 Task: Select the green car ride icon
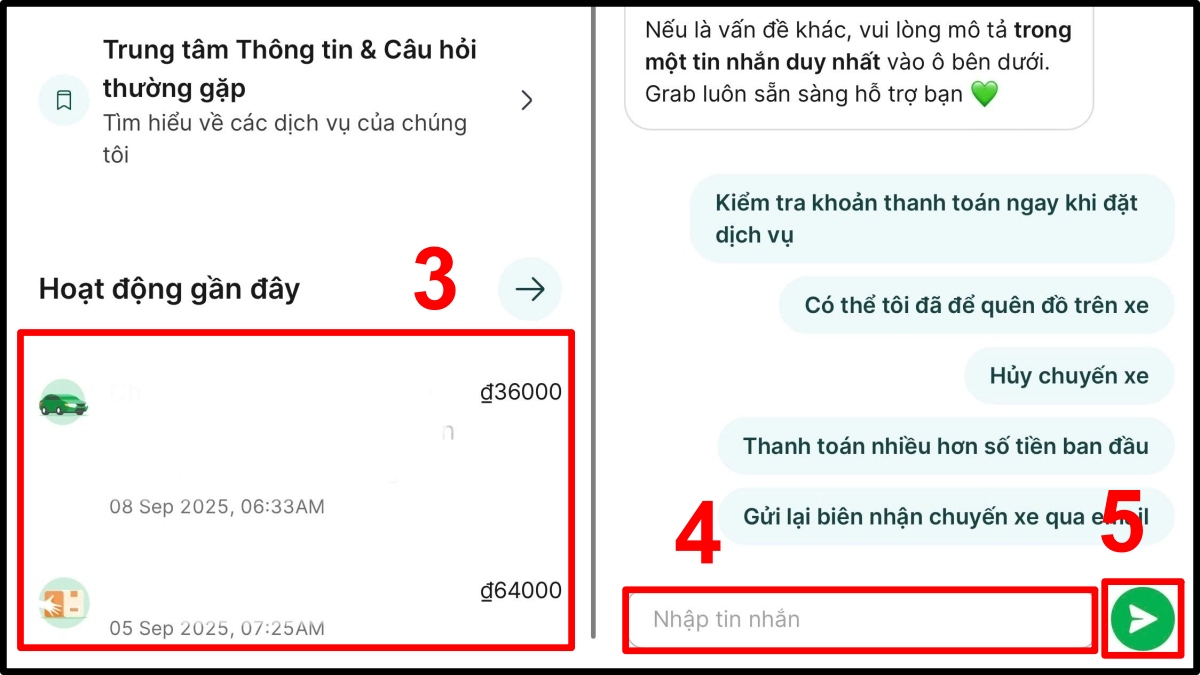(64, 402)
